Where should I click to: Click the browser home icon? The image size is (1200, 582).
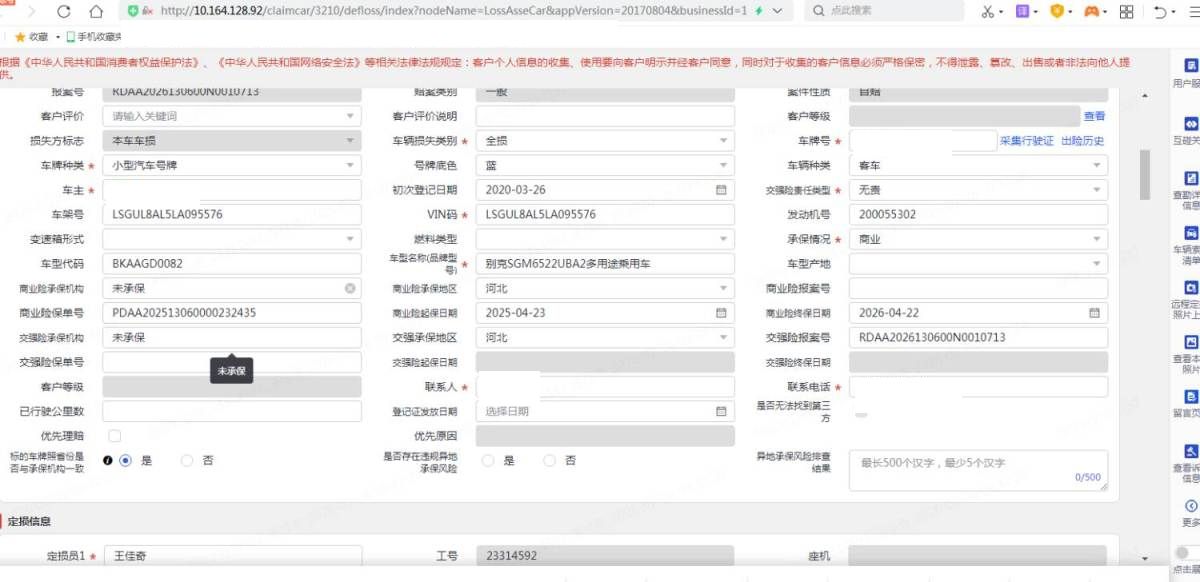pyautogui.click(x=96, y=11)
